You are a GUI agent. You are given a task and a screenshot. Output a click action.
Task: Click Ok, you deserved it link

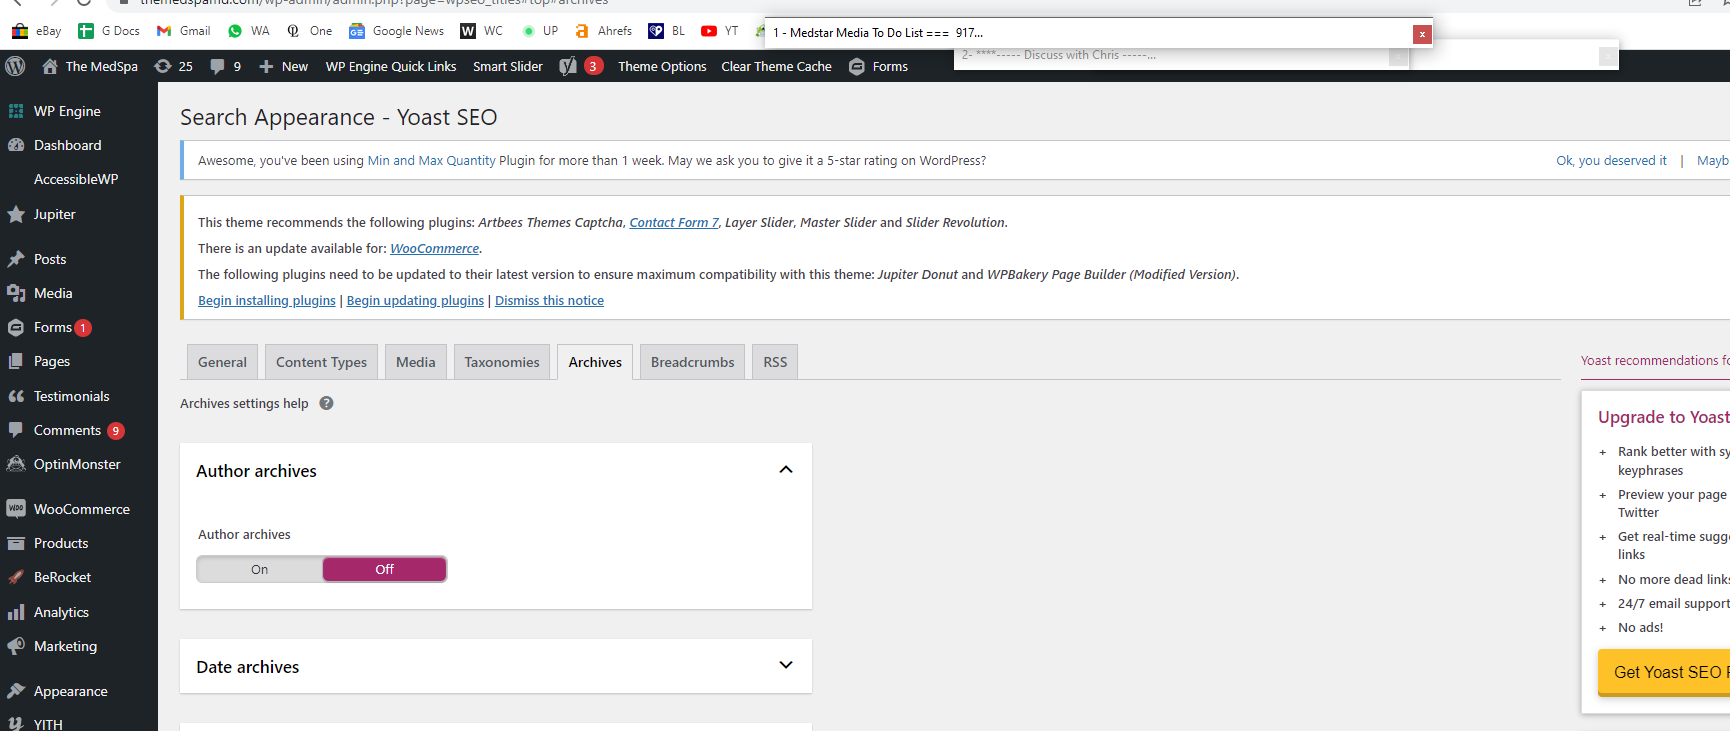tap(1611, 160)
